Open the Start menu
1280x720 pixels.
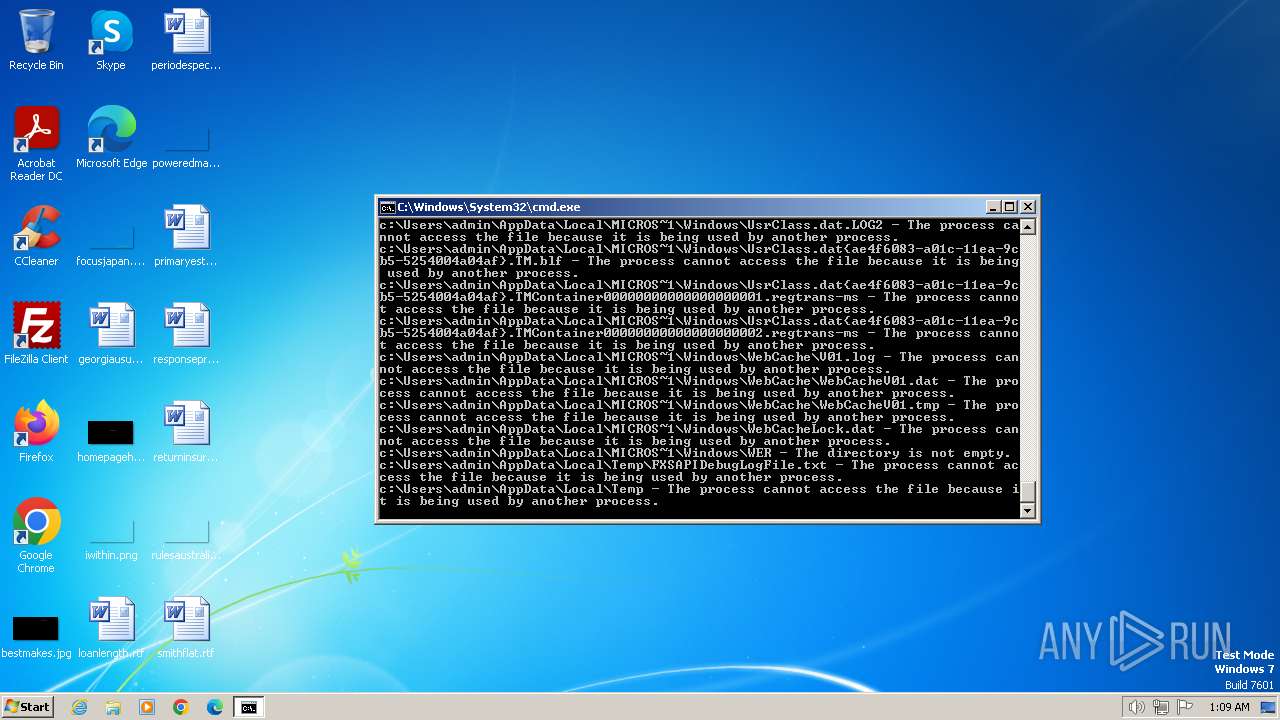tap(27, 707)
